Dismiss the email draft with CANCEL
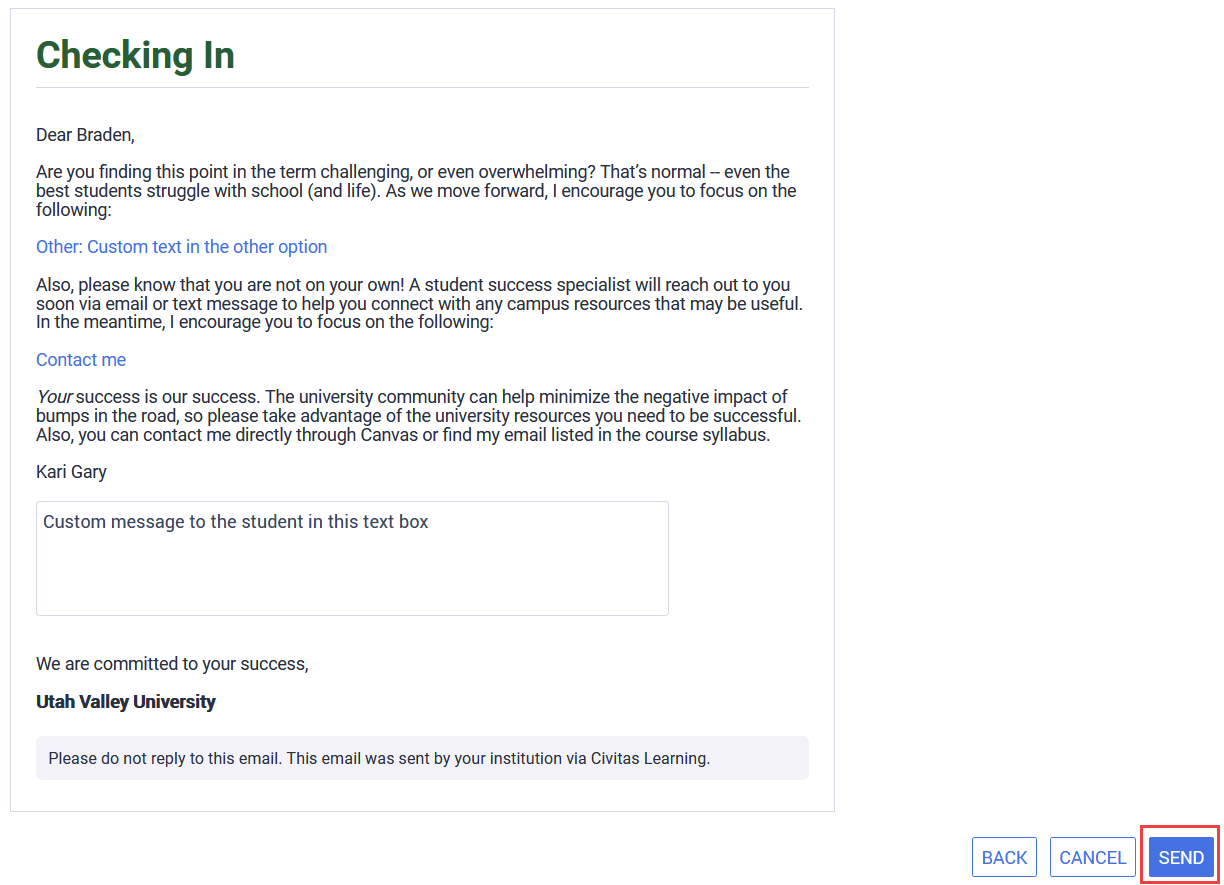Image resolution: width=1224 pixels, height=885 pixels. click(x=1092, y=857)
